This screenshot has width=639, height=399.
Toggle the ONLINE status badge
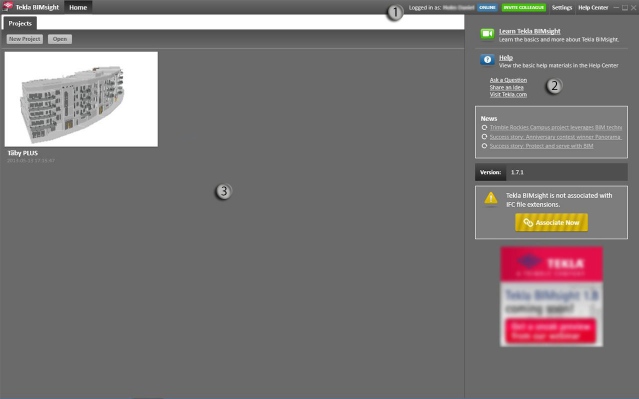pyautogui.click(x=487, y=7)
